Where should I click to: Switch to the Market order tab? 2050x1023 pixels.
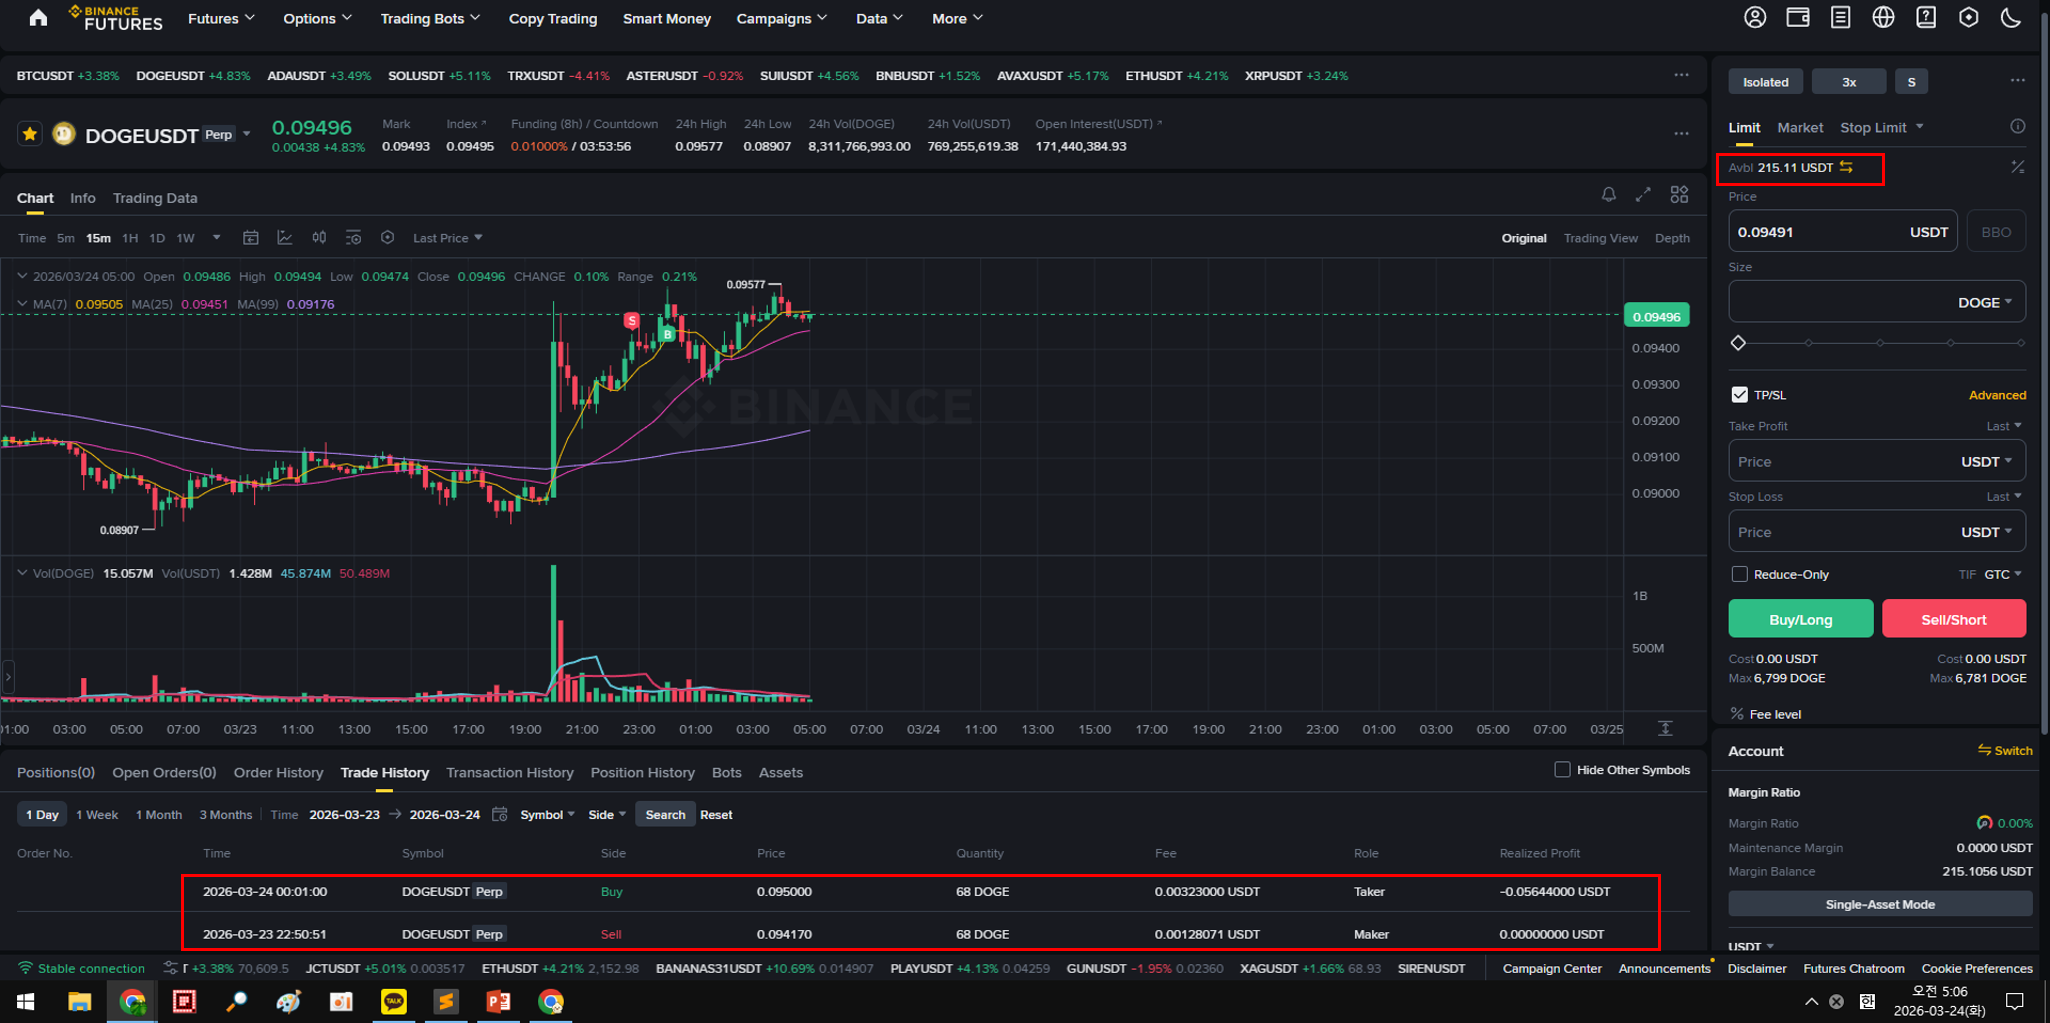coord(1800,127)
